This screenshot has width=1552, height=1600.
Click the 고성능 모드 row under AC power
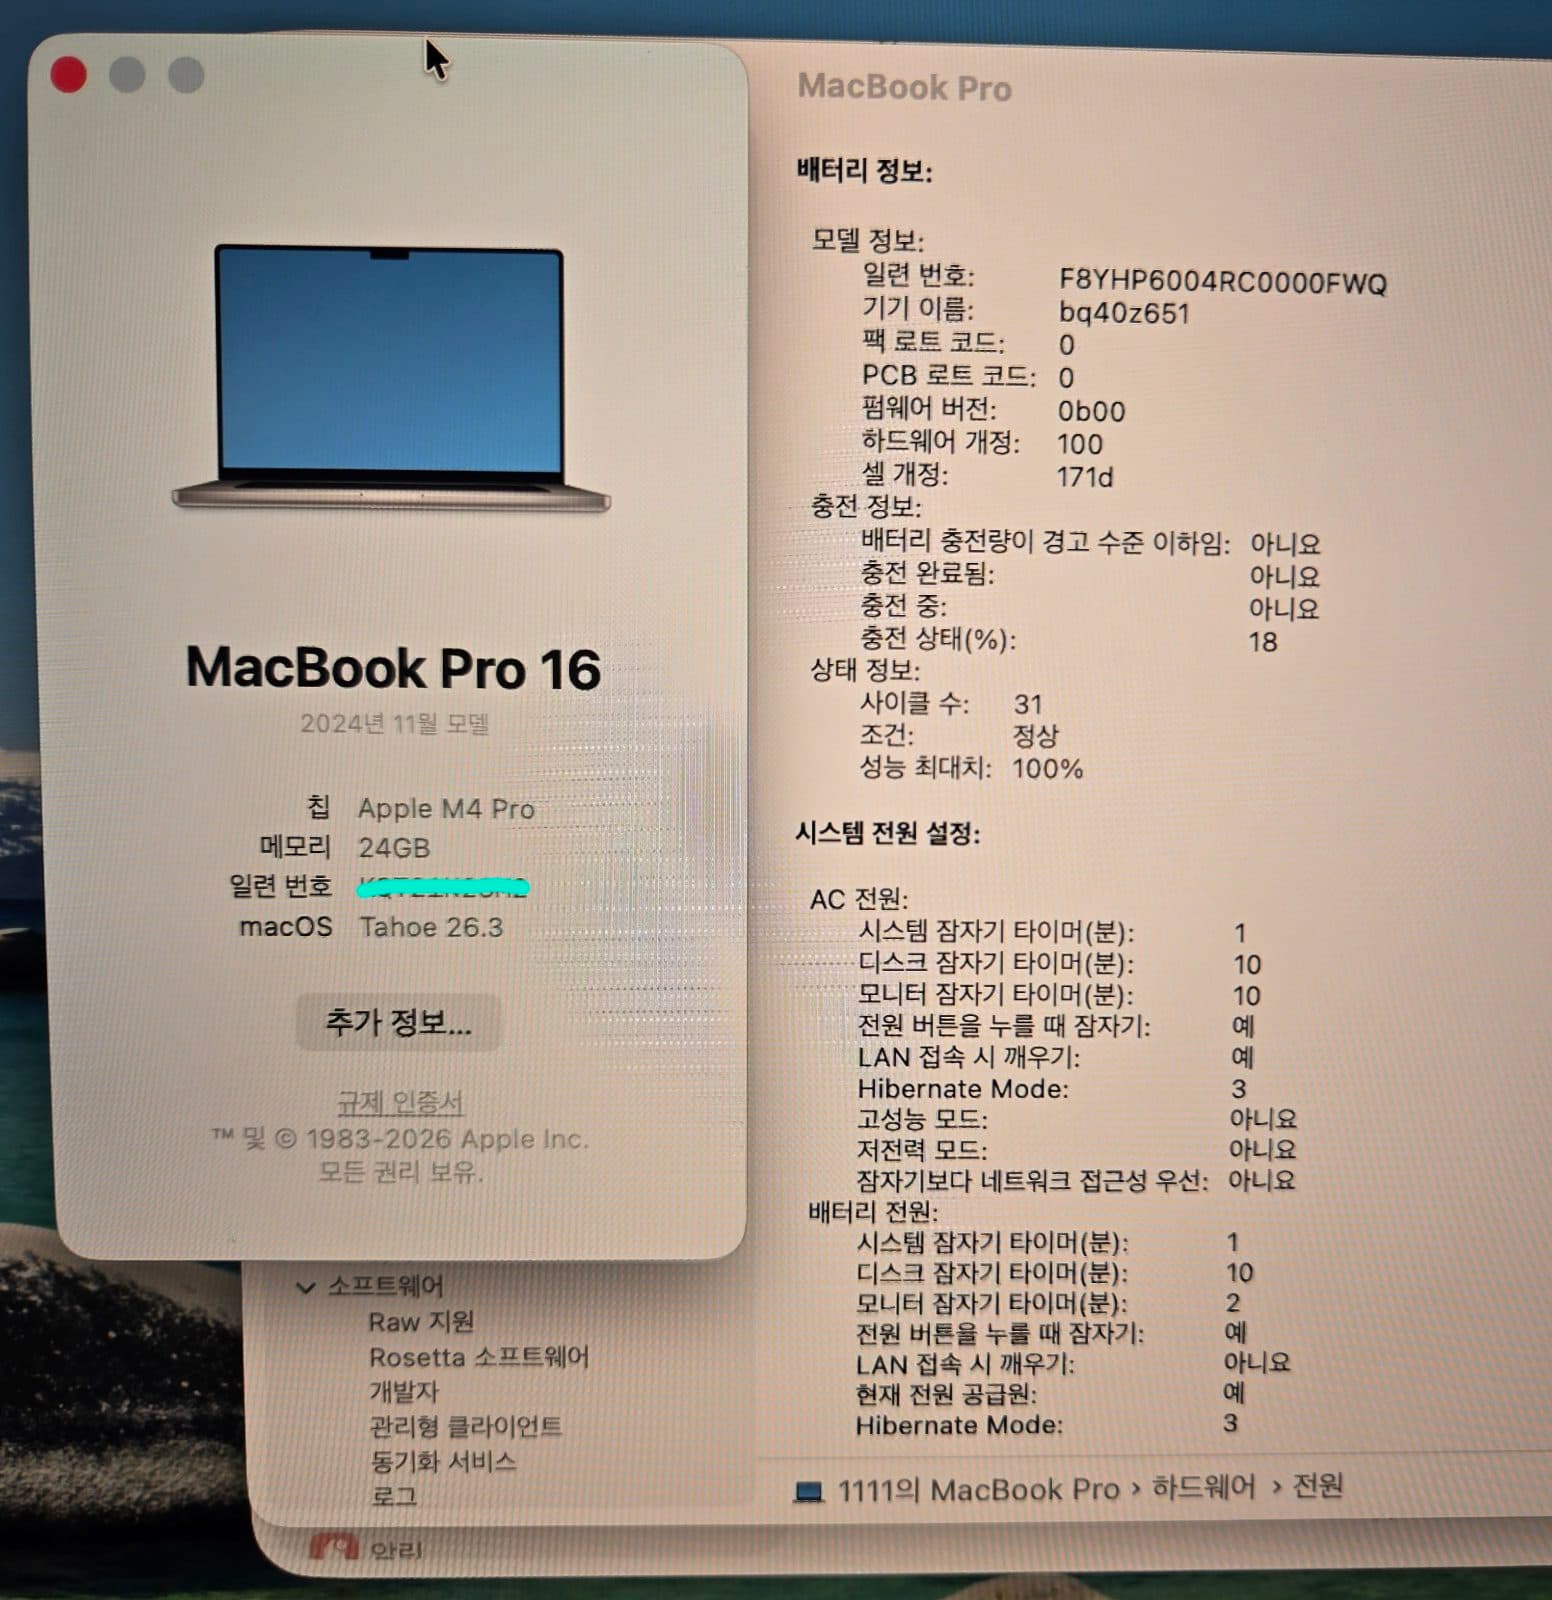[x=1077, y=1118]
